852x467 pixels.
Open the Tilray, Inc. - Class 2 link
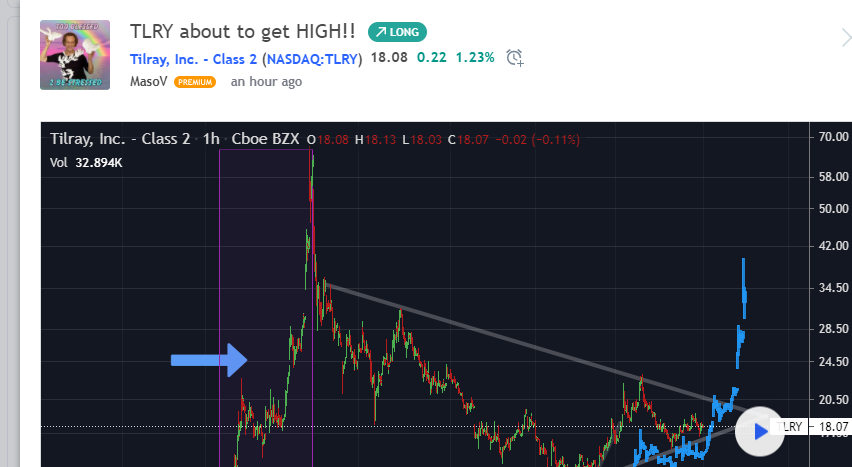pyautogui.click(x=193, y=59)
